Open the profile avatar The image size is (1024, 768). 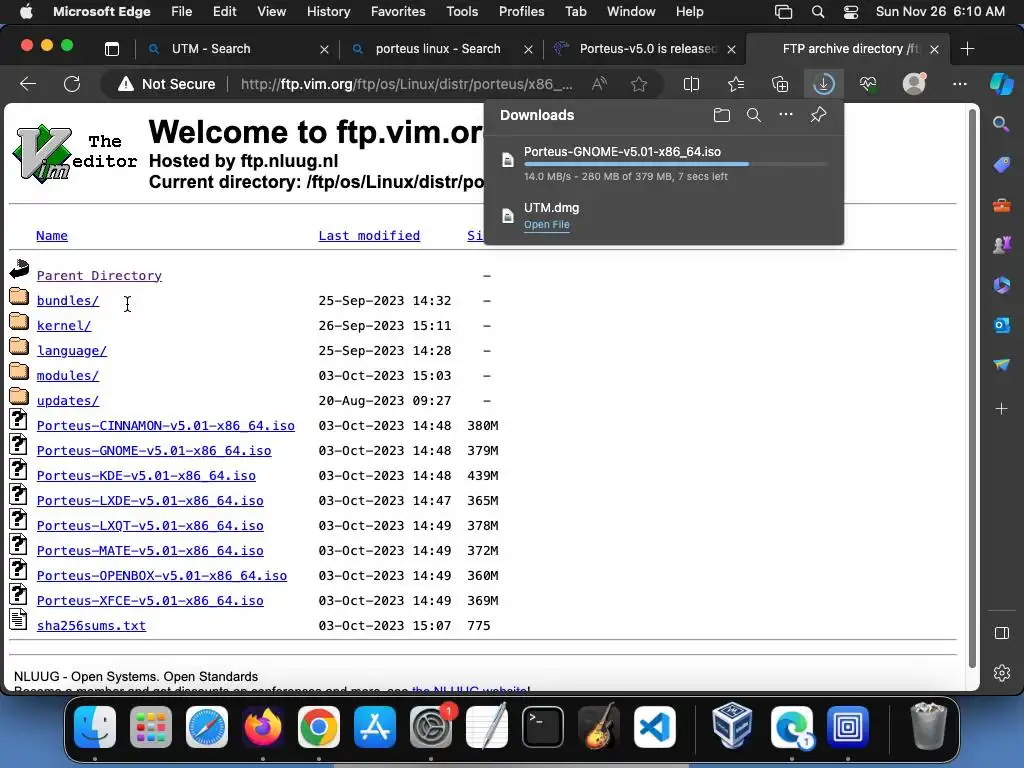(914, 84)
